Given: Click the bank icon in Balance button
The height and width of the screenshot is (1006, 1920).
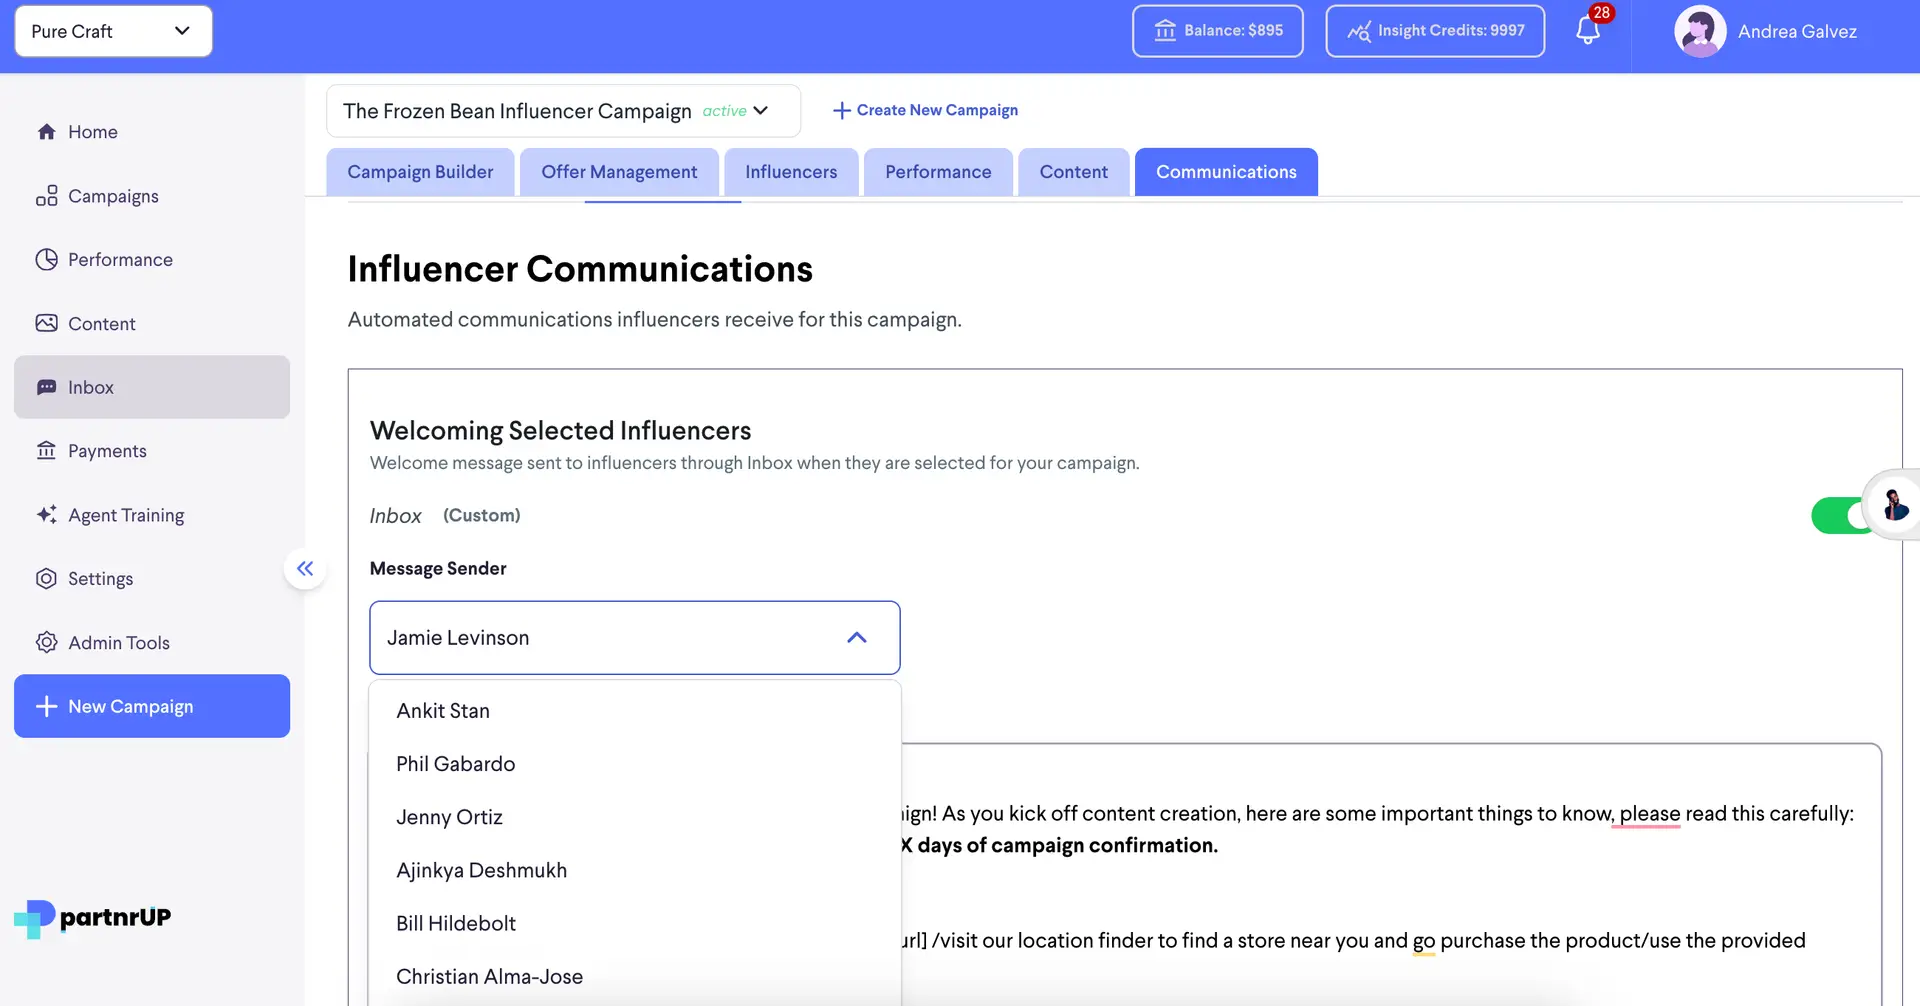Looking at the screenshot, I should point(1165,31).
